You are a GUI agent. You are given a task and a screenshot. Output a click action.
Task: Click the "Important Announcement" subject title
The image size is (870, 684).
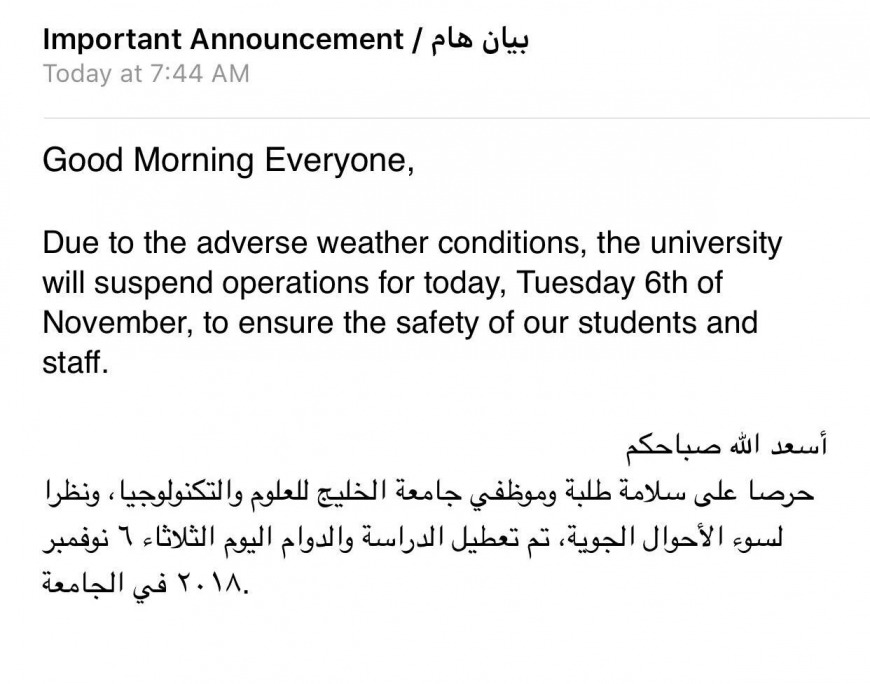click(x=220, y=40)
